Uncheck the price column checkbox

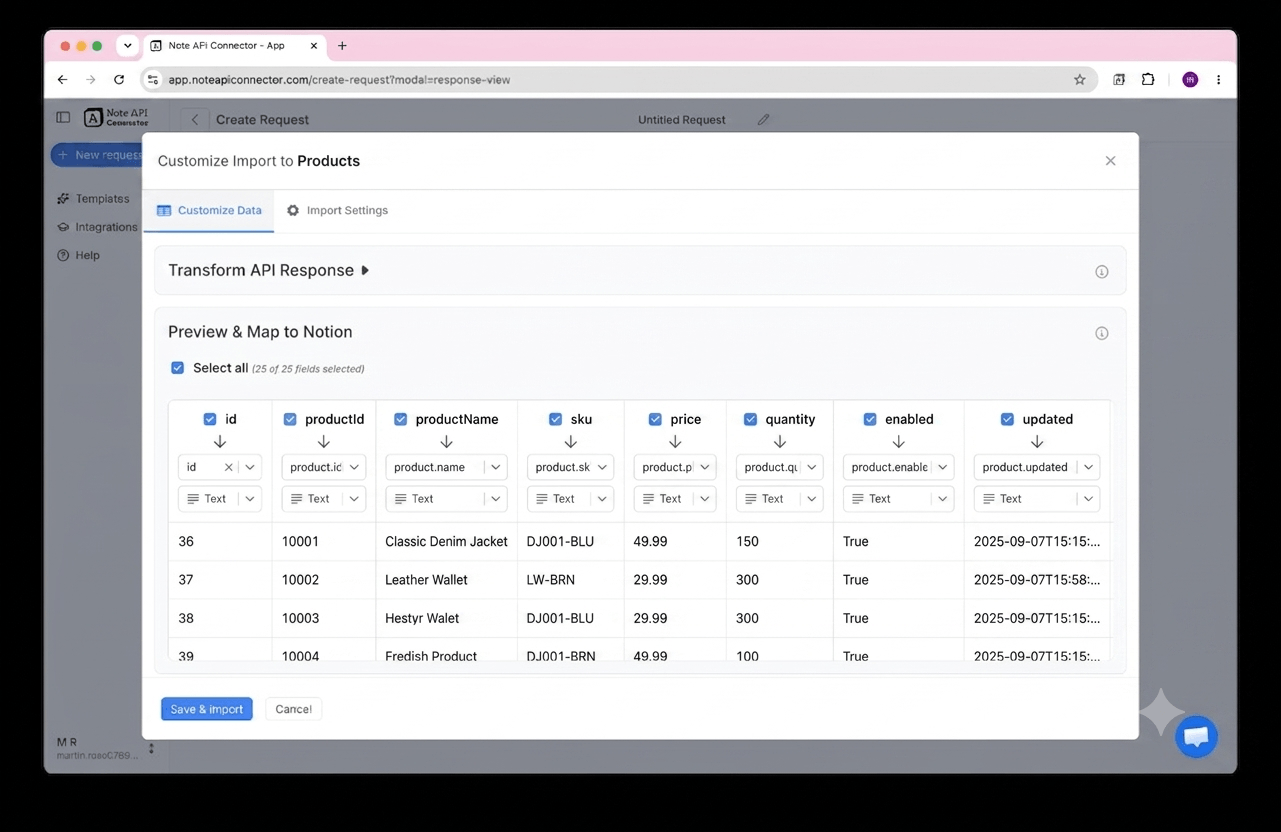pos(655,419)
